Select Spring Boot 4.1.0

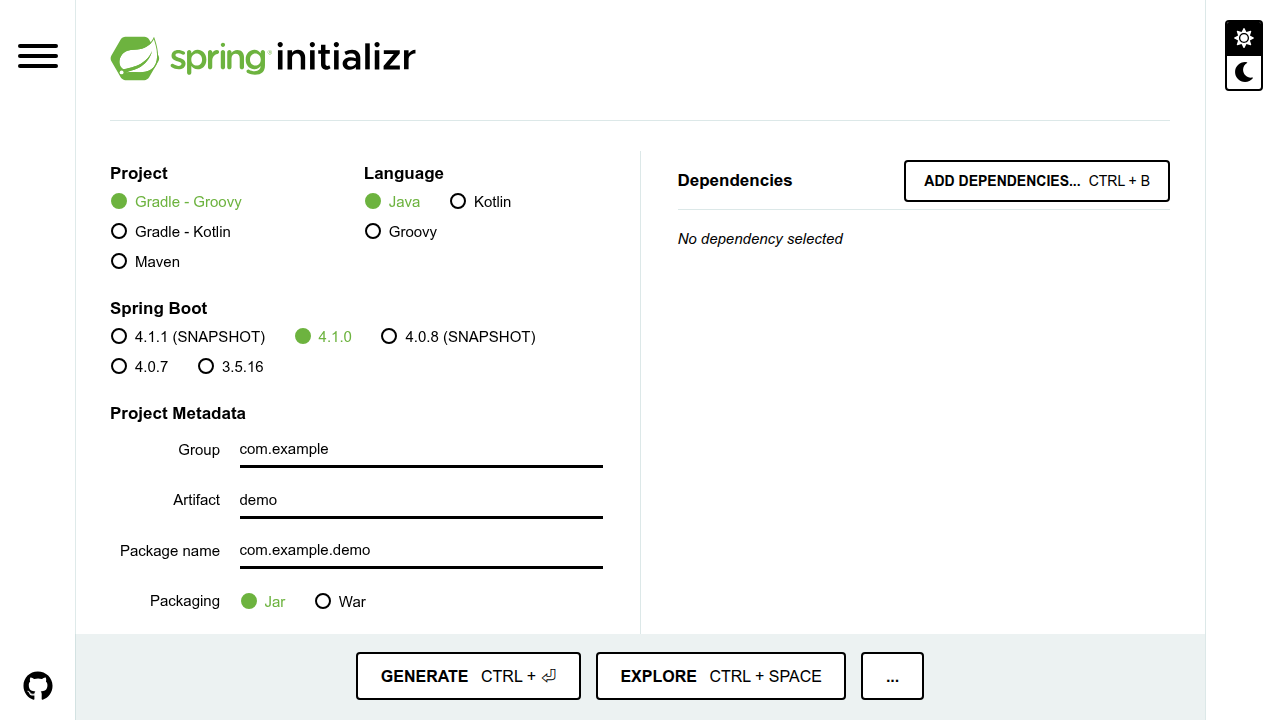click(x=323, y=336)
